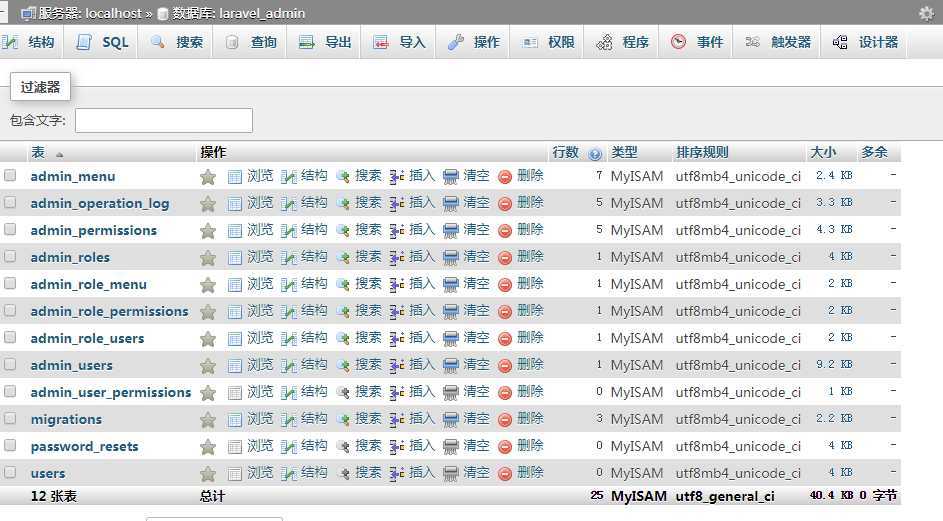Click the search icon in admin_role_menu row

click(x=343, y=285)
